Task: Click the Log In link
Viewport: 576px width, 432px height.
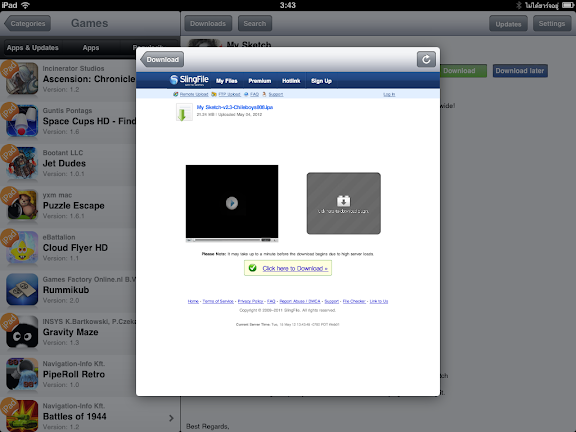Action: (389, 94)
